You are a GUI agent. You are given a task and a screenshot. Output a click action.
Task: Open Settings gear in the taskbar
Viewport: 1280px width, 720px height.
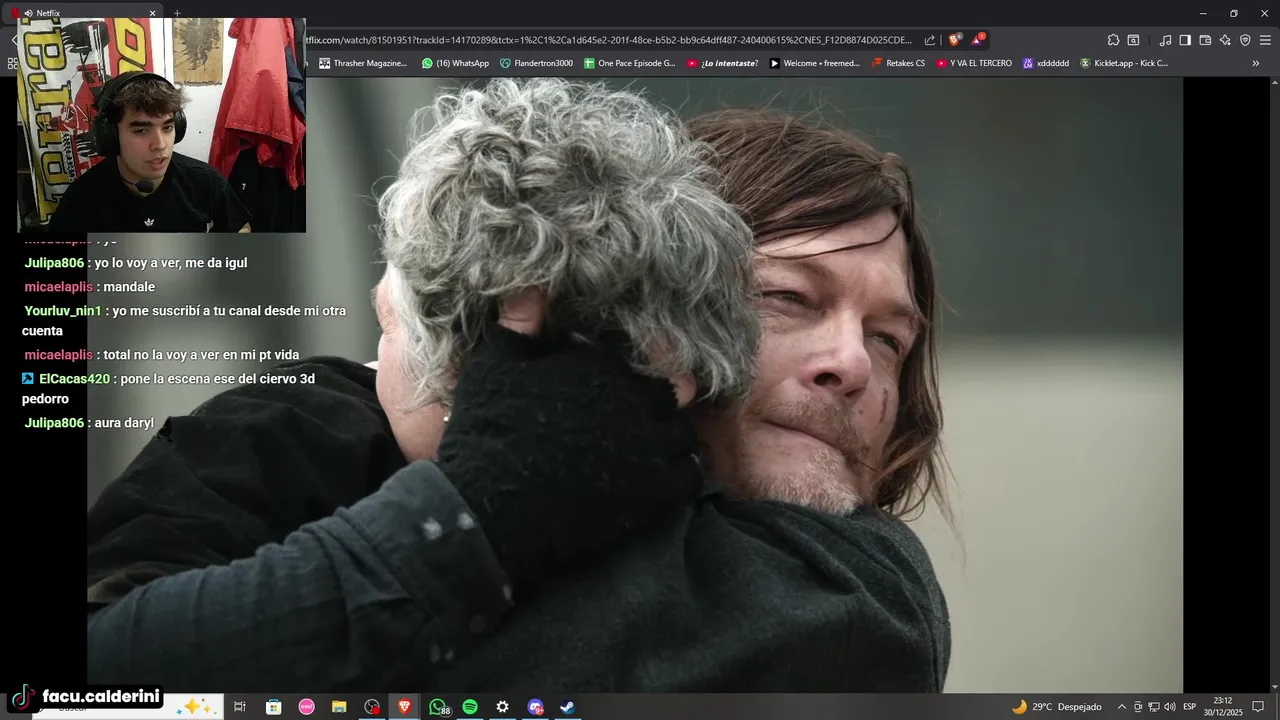coord(502,707)
